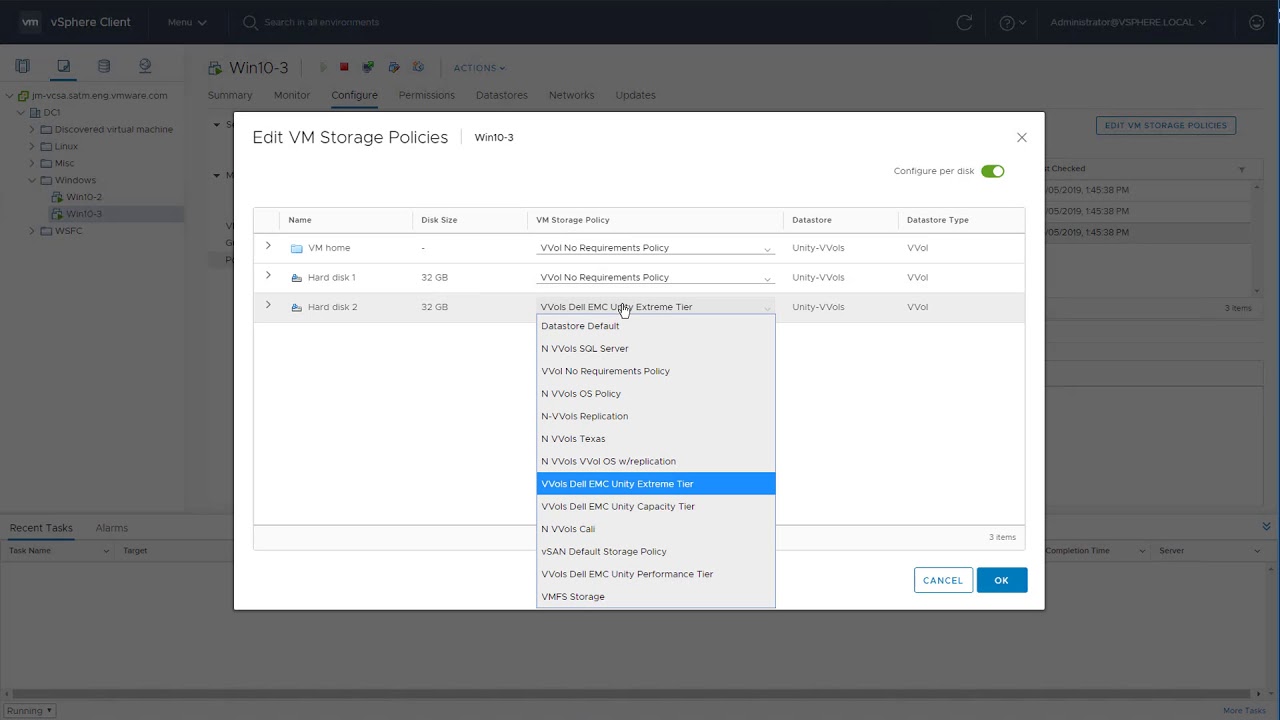
Task: Expand the VM home row
Action: click(268, 246)
